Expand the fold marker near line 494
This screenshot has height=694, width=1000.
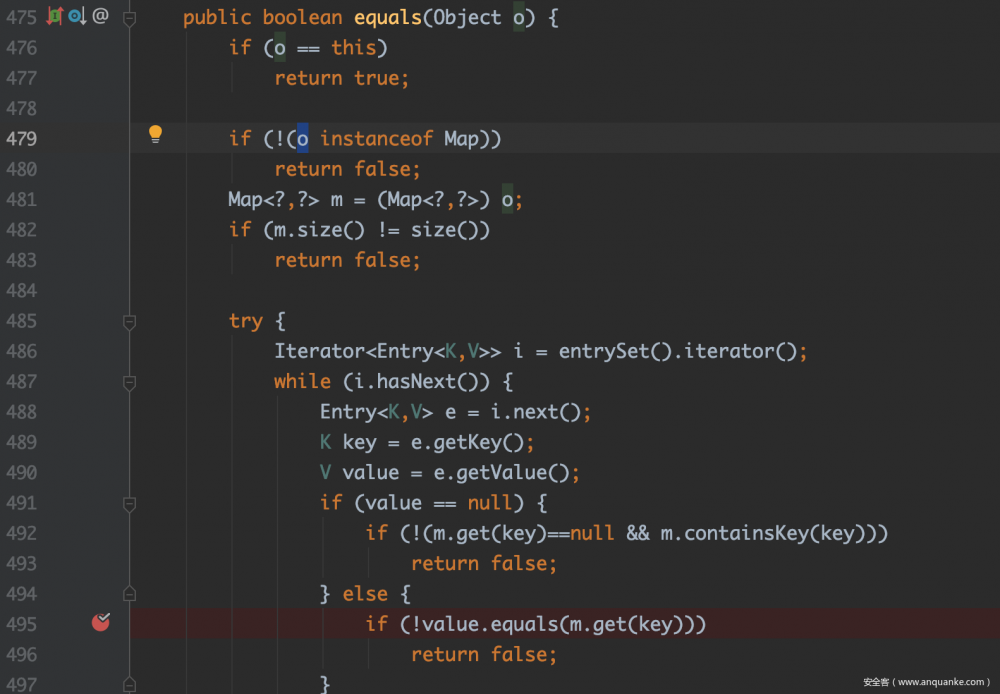[x=129, y=592]
